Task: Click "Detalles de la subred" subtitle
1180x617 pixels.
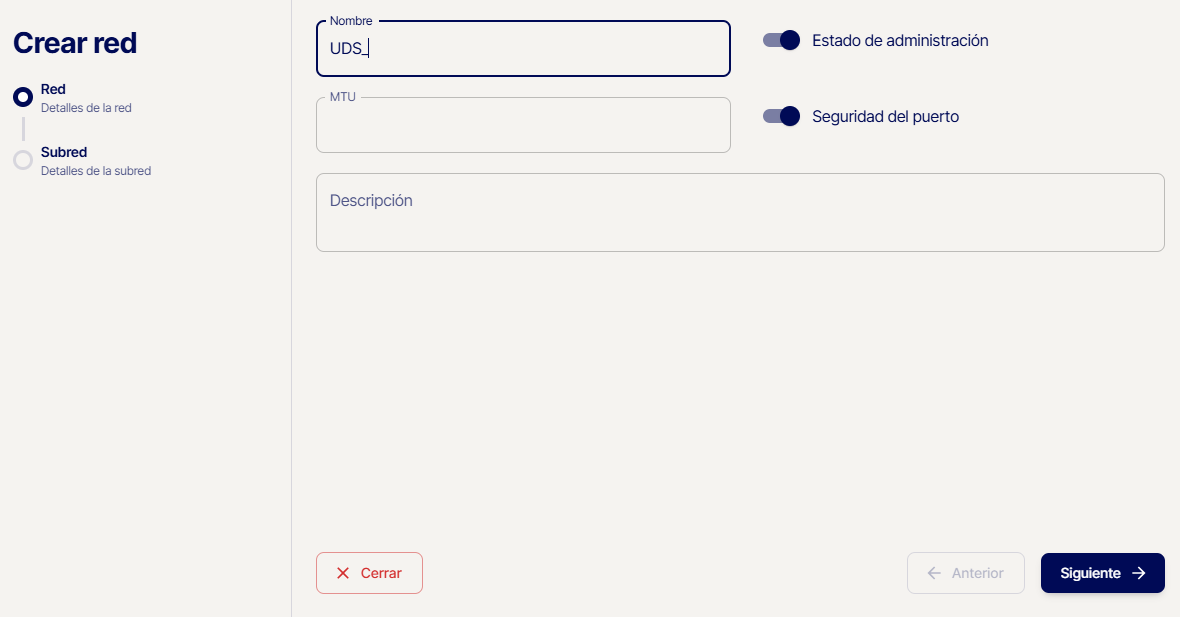Action: [x=96, y=171]
